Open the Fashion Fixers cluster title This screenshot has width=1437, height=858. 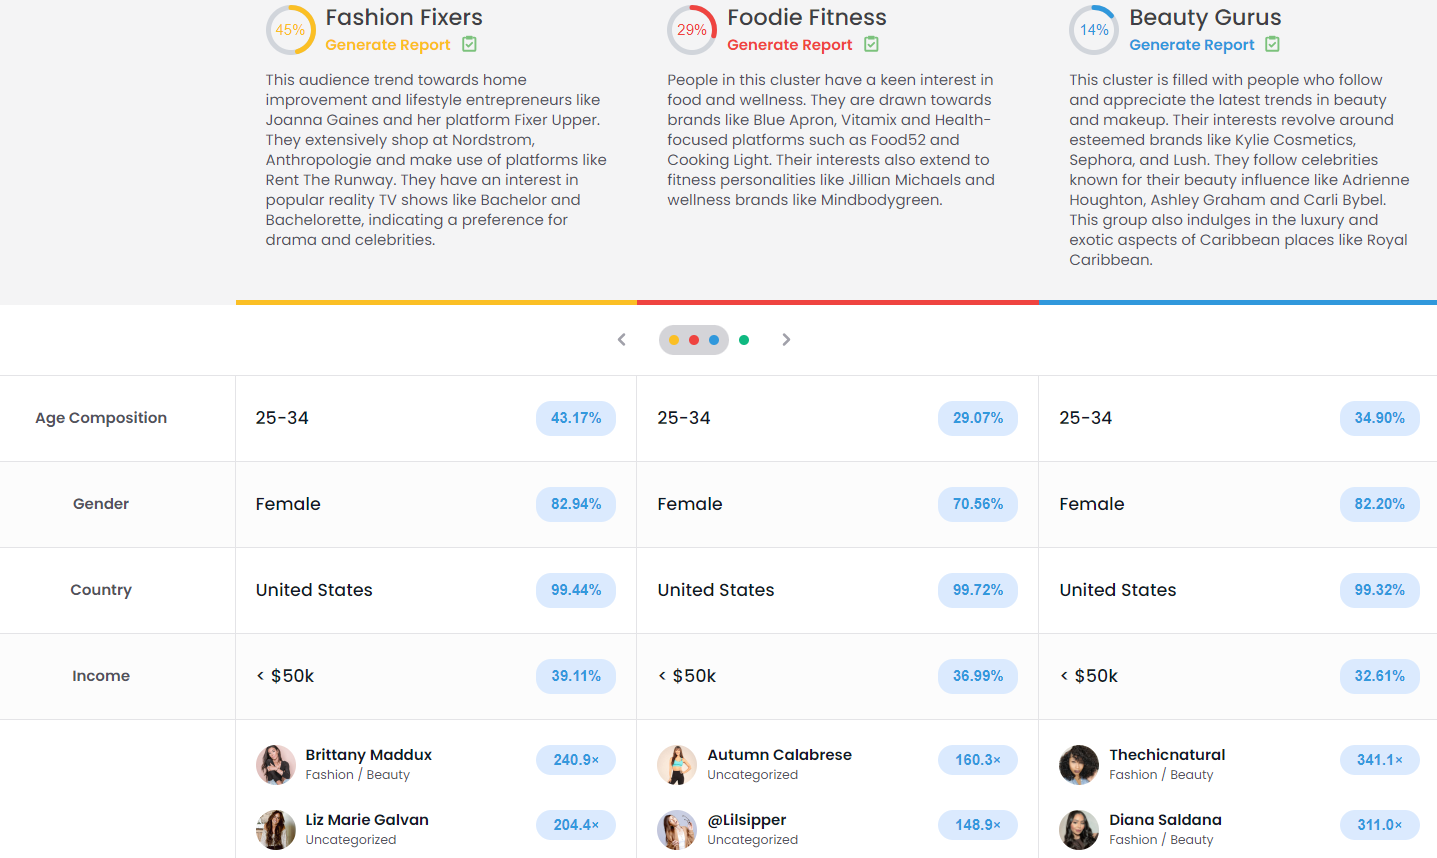[x=404, y=17]
